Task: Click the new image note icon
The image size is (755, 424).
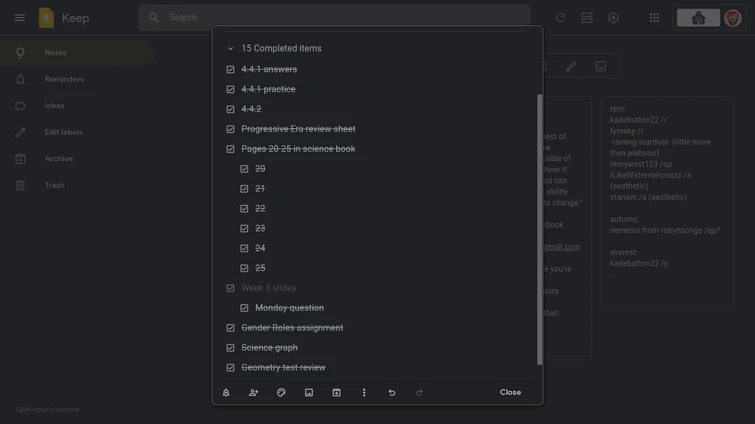Action: (x=600, y=66)
